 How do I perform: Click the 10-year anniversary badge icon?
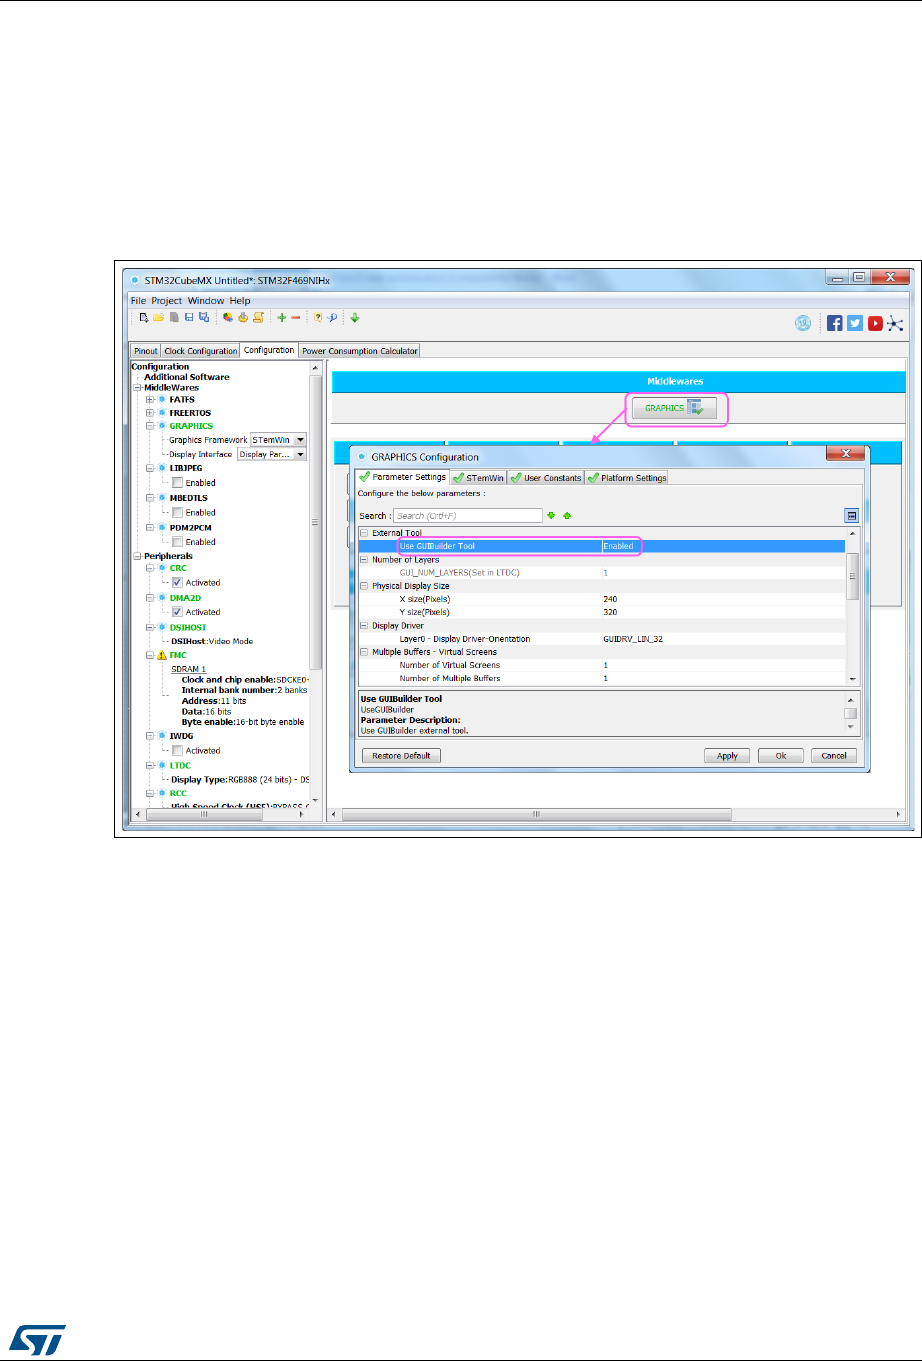(803, 323)
